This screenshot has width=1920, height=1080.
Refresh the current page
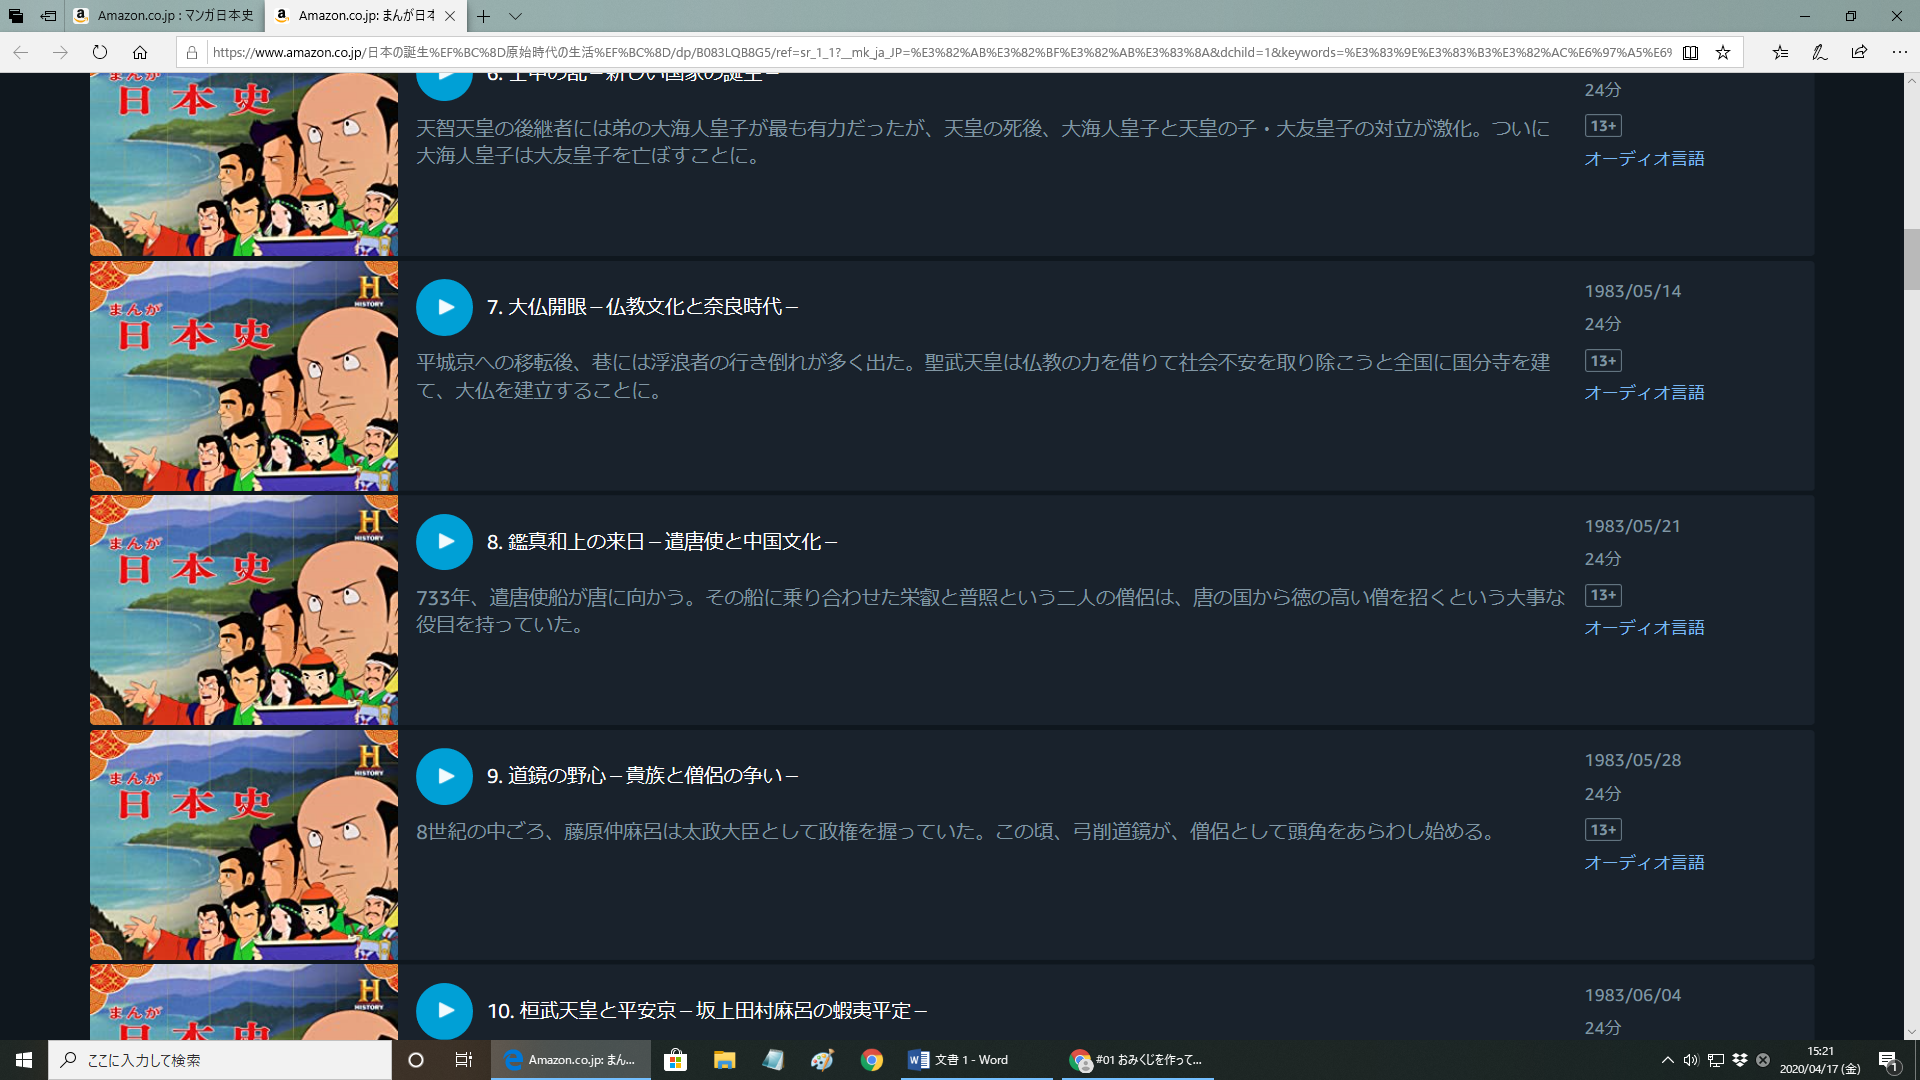click(x=100, y=52)
